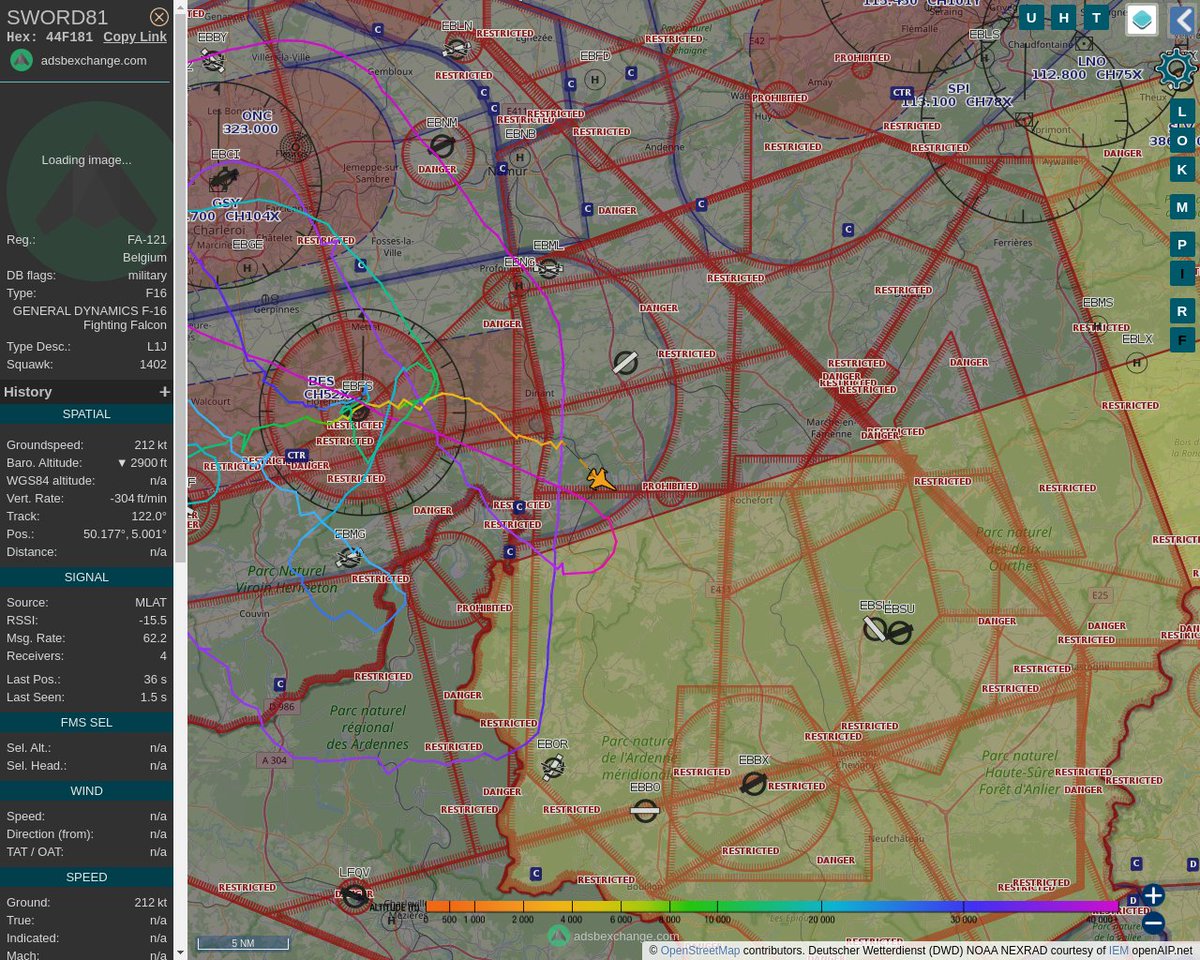The width and height of the screenshot is (1200, 960).
Task: Expand the History section
Action: [164, 391]
